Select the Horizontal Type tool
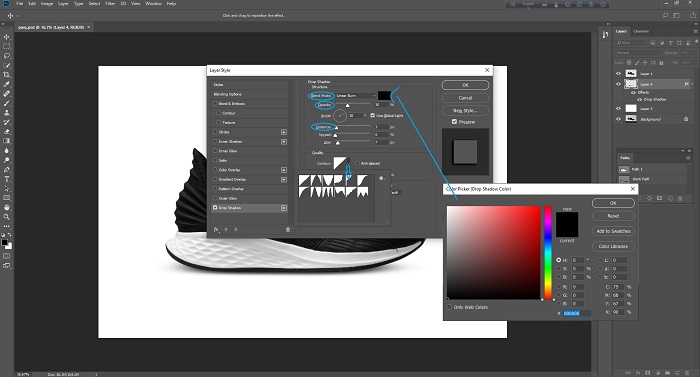The height and width of the screenshot is (377, 700). coord(7,179)
